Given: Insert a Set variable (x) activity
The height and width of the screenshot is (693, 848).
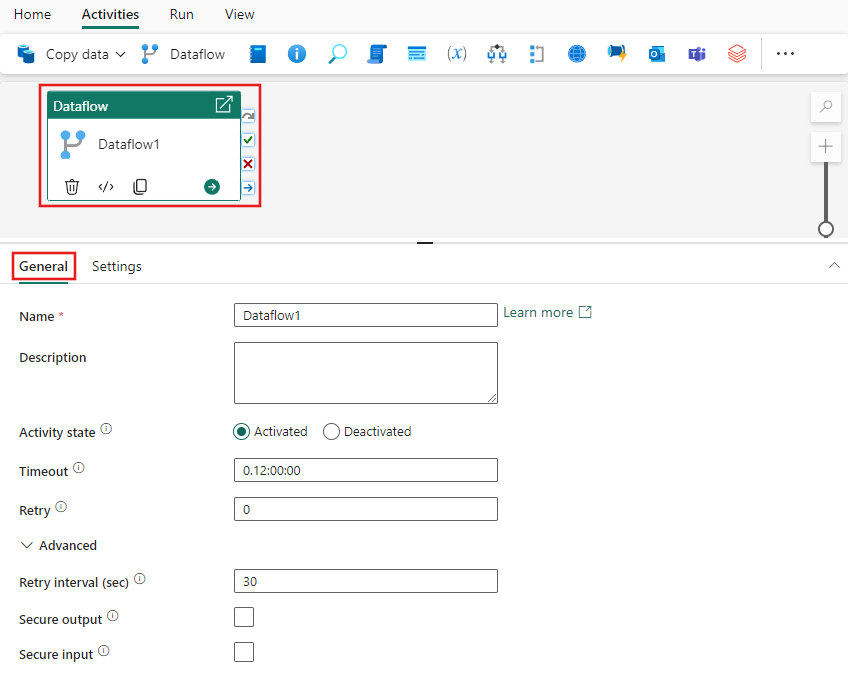Looking at the screenshot, I should click(457, 53).
